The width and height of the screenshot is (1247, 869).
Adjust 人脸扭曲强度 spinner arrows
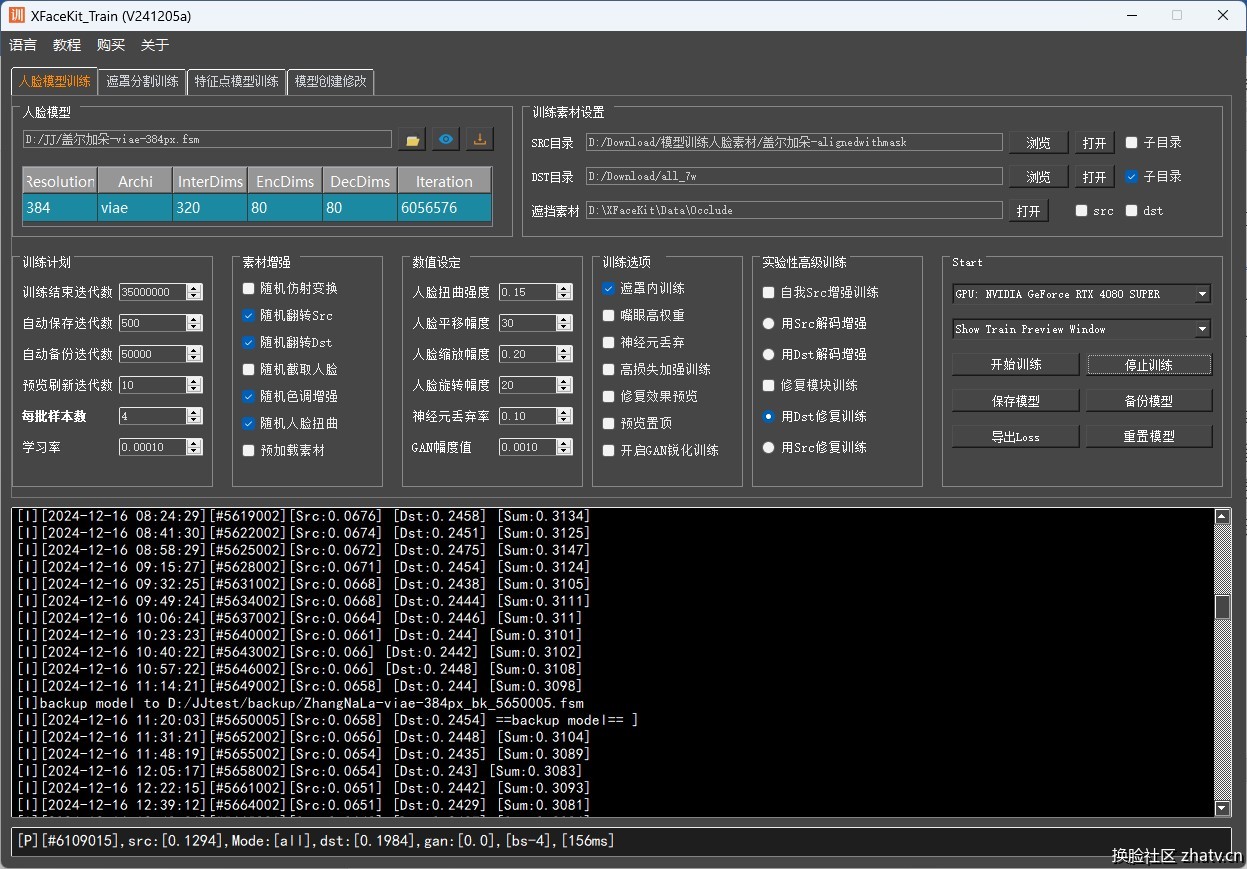click(x=564, y=292)
